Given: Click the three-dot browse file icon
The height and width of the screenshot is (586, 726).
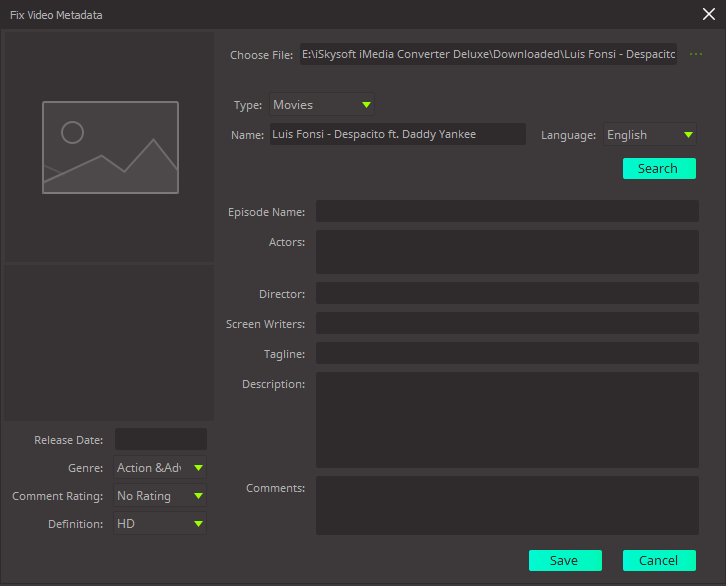Looking at the screenshot, I should 696,54.
